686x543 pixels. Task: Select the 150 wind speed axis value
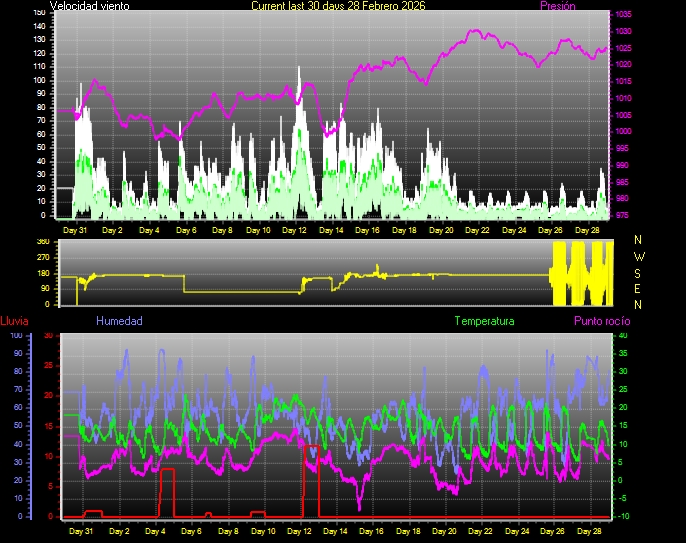coord(39,14)
